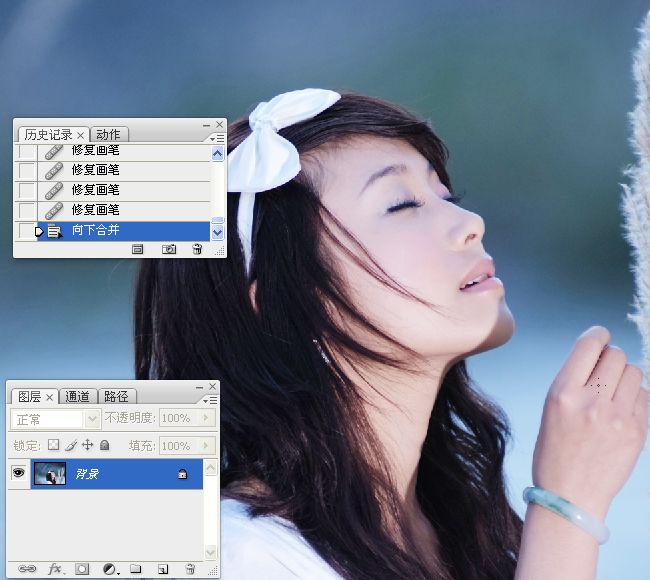The width and height of the screenshot is (650, 580).
Task: Create a new layer
Action: (x=162, y=569)
